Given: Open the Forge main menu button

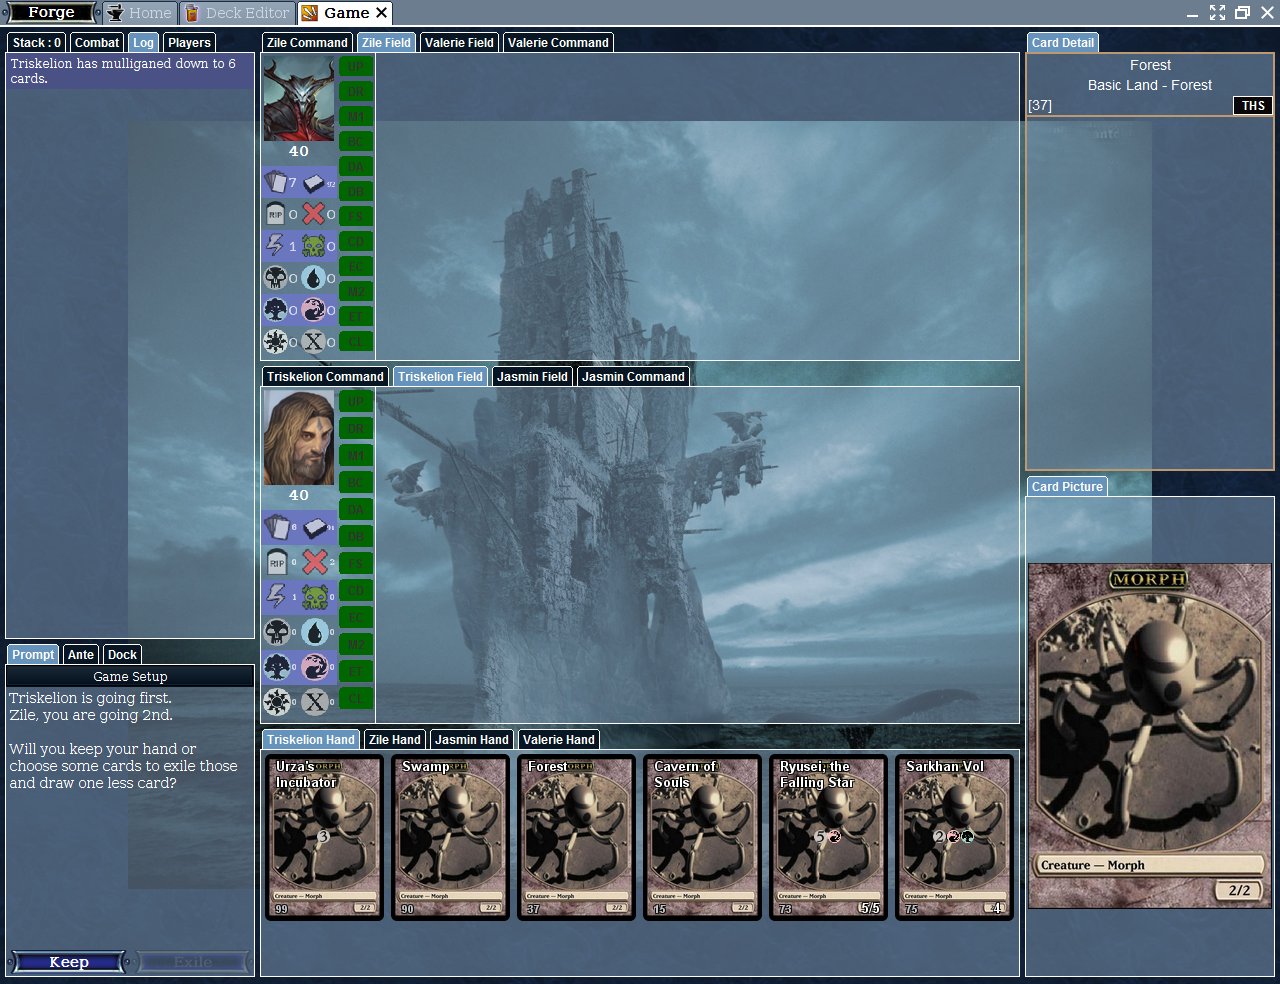Looking at the screenshot, I should [x=51, y=12].
